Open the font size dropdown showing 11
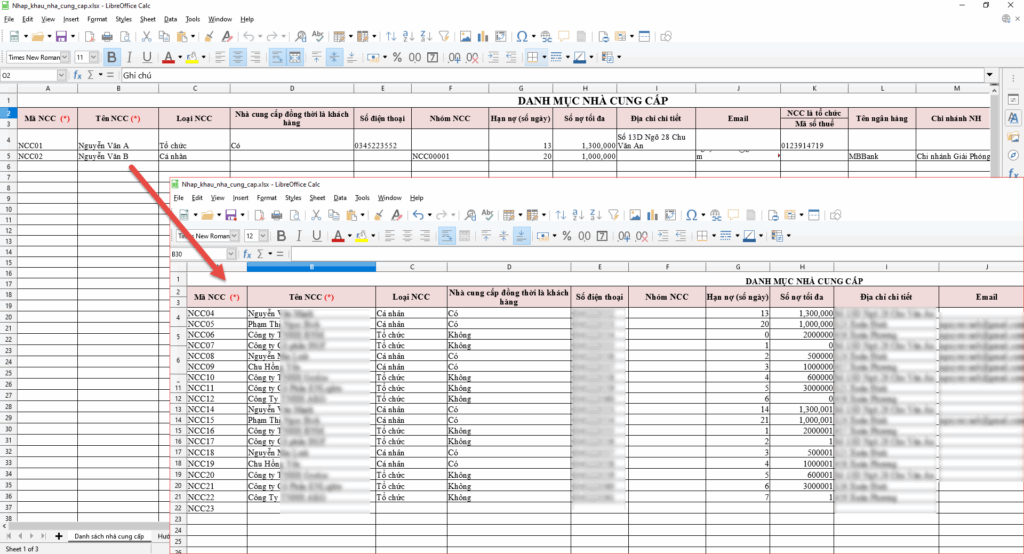The image size is (1024, 554). [93, 57]
